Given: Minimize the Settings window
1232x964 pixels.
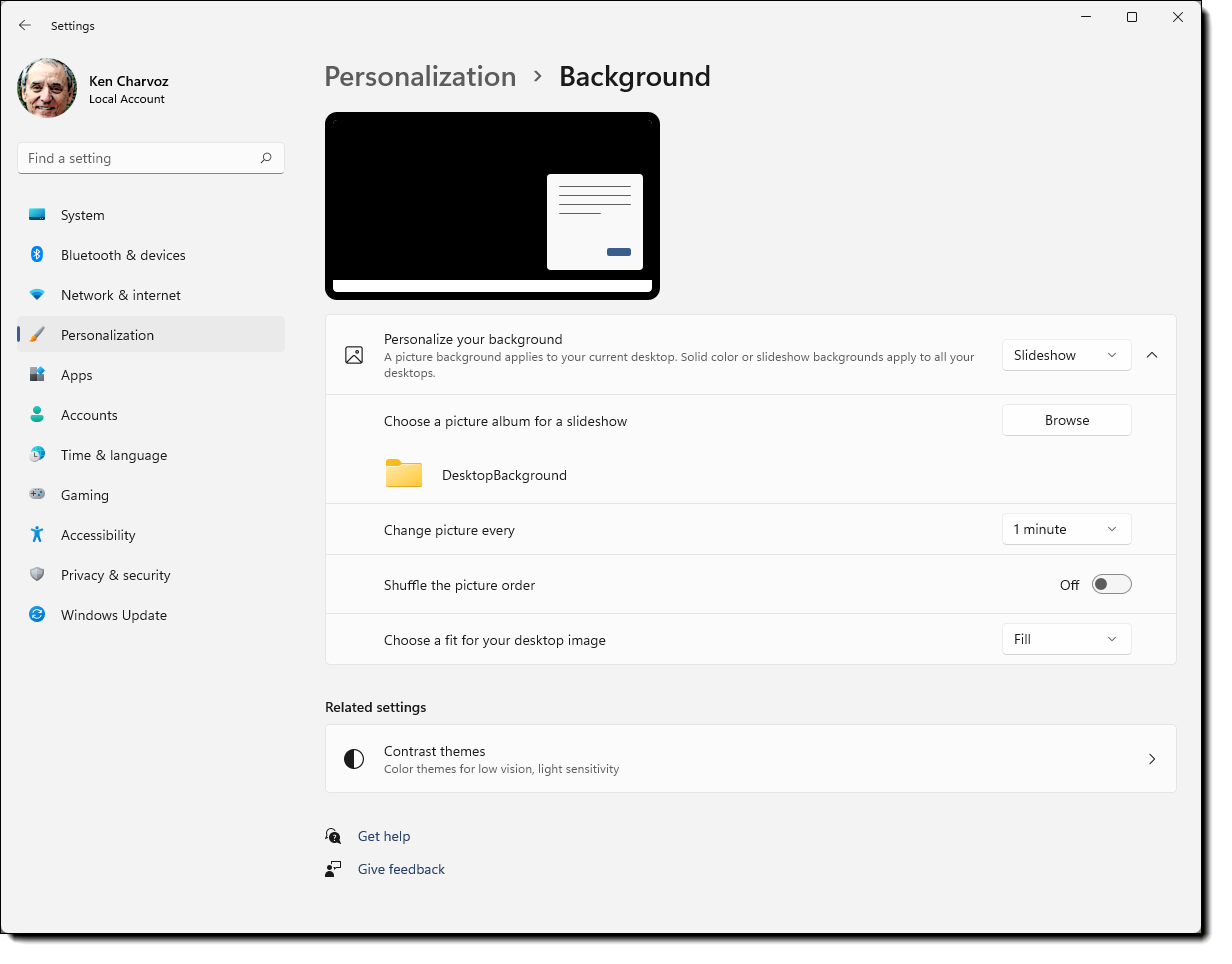Looking at the screenshot, I should point(1086,17).
